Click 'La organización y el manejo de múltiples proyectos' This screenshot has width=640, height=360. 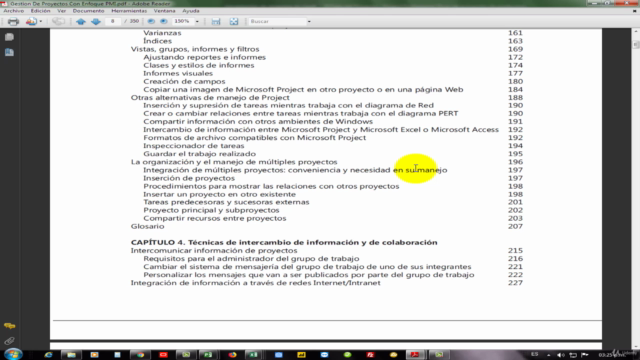pos(234,162)
